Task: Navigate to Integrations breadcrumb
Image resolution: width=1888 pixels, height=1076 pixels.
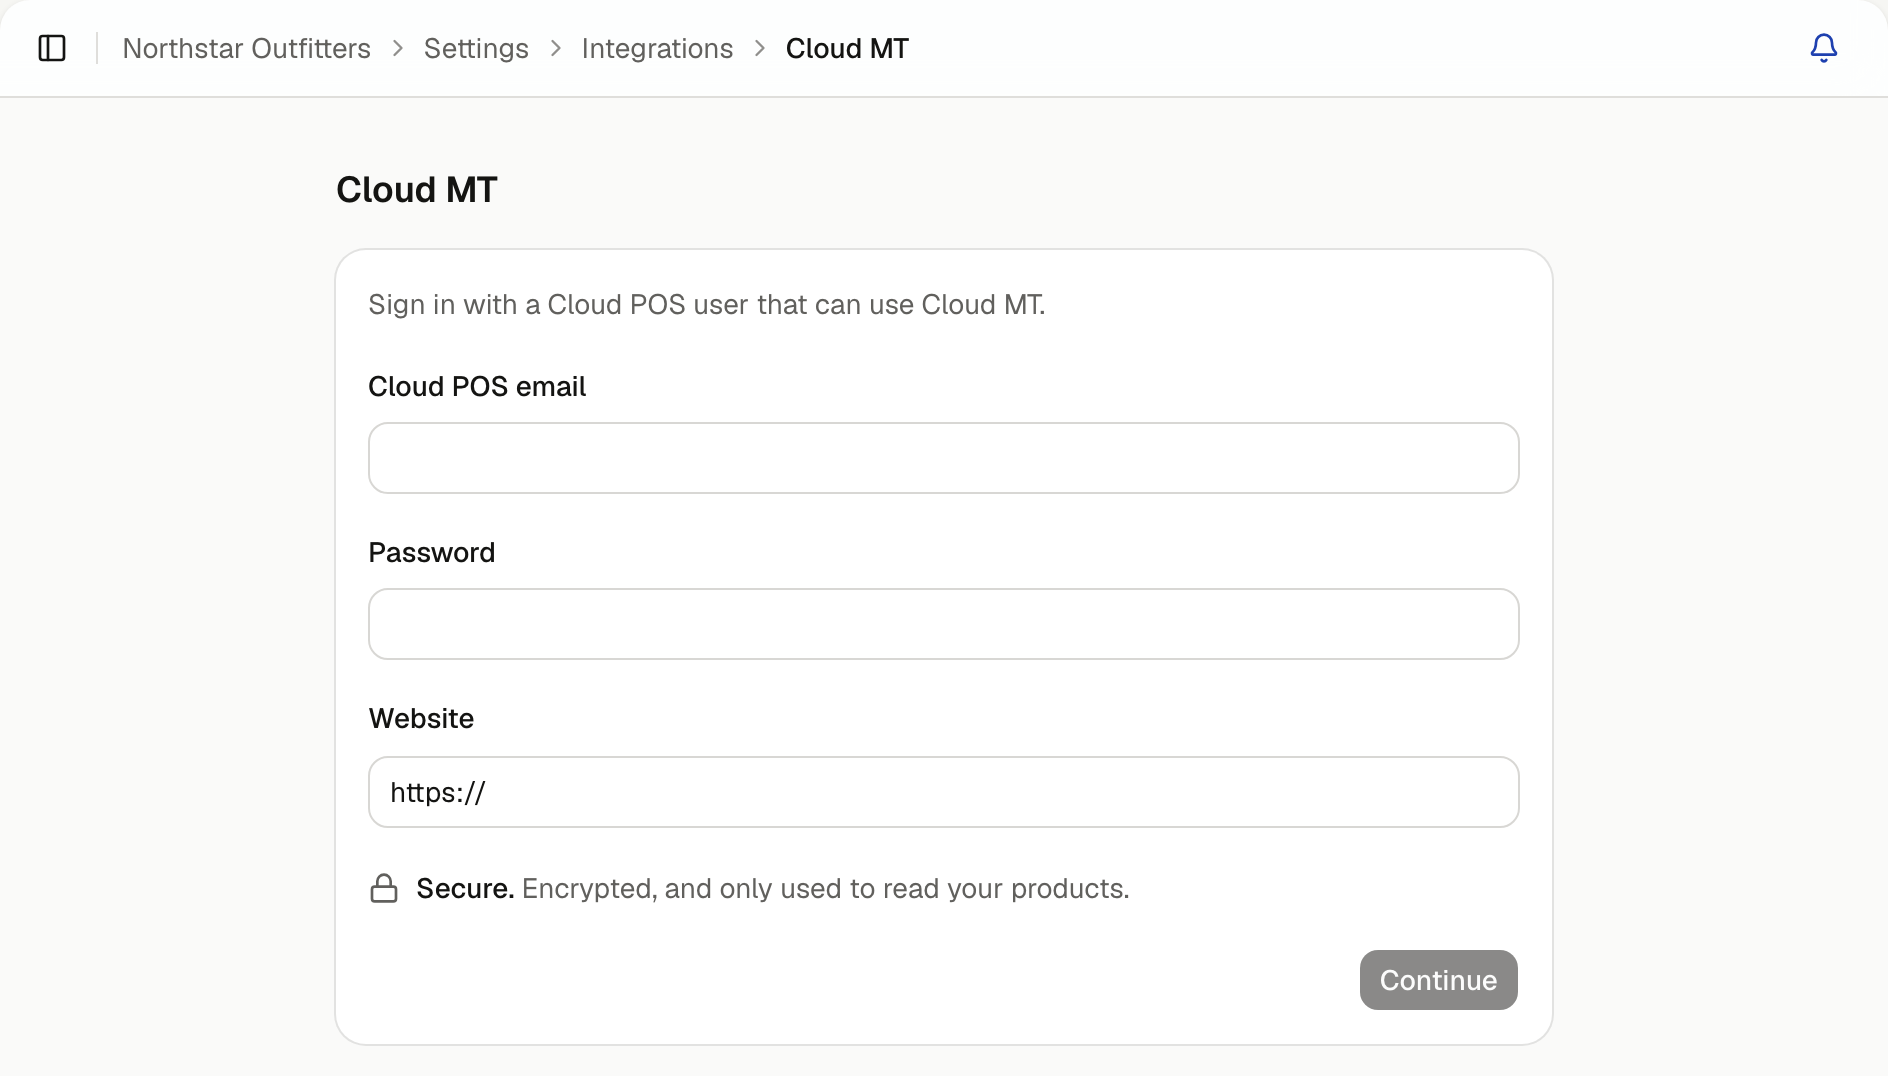Action: (x=657, y=48)
